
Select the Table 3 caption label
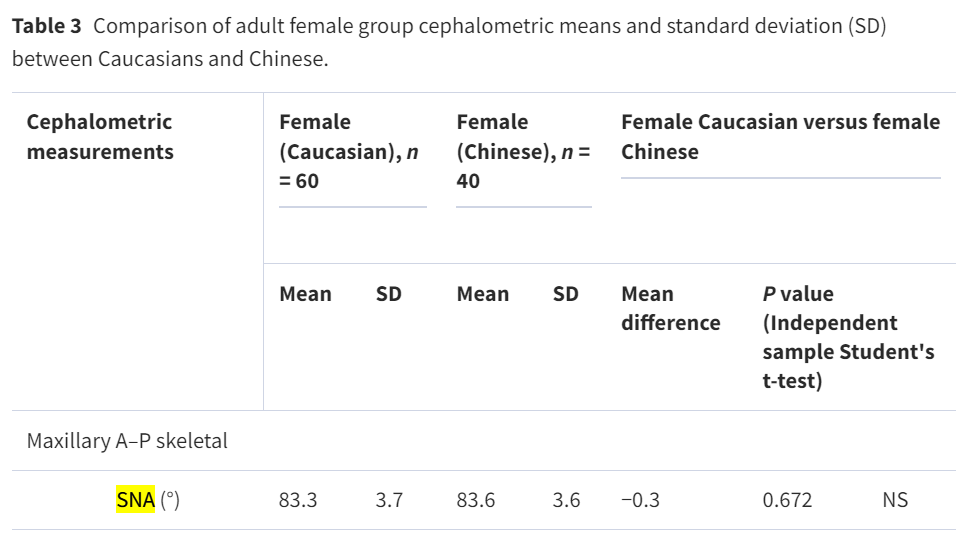pos(47,26)
